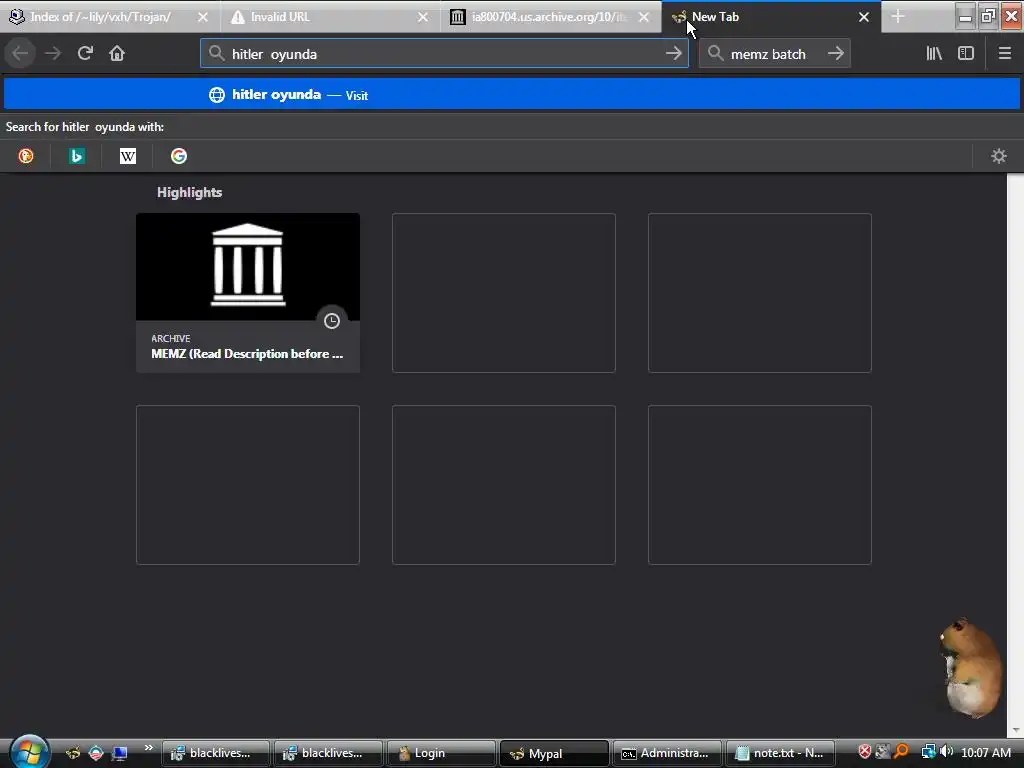Click the MEMZ (Read Description before ... title

pos(247,354)
